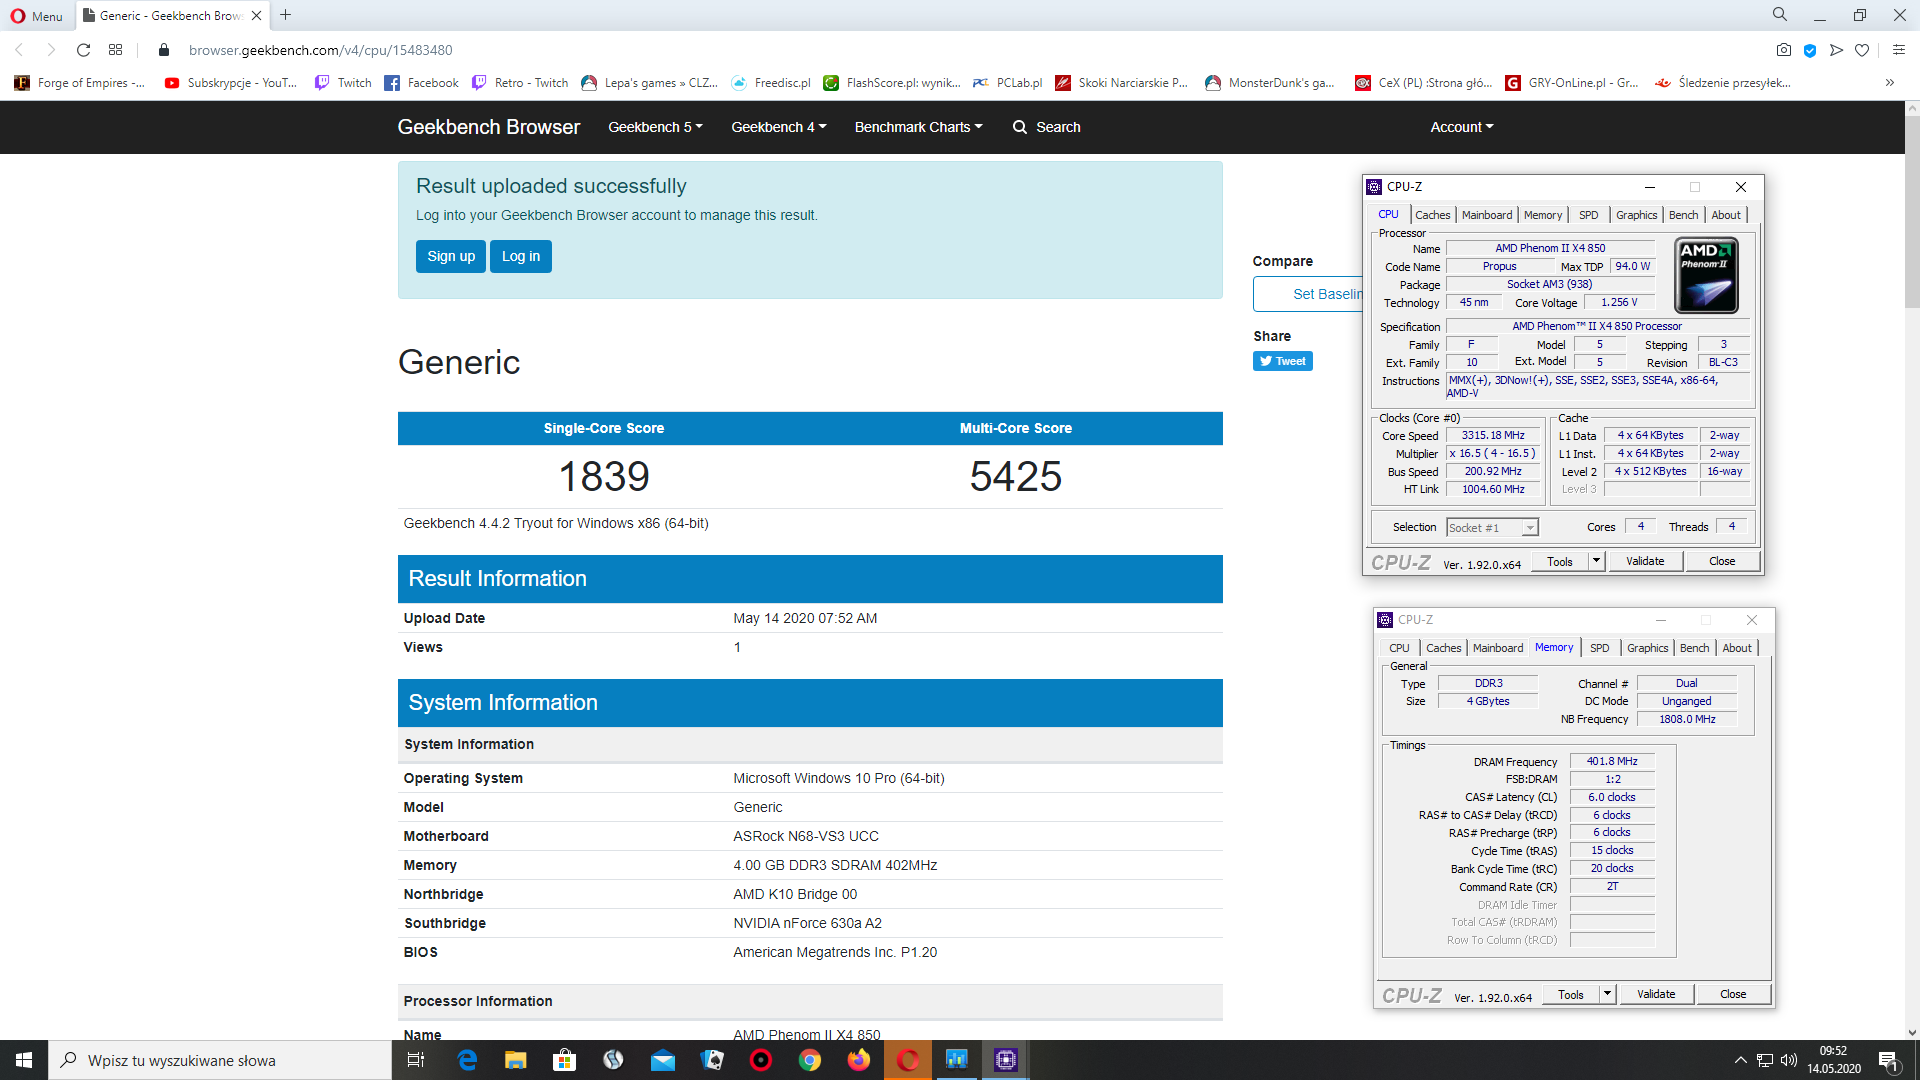Click the Tools button in upper CPU-Z
The image size is (1920, 1080).
[x=1560, y=561]
